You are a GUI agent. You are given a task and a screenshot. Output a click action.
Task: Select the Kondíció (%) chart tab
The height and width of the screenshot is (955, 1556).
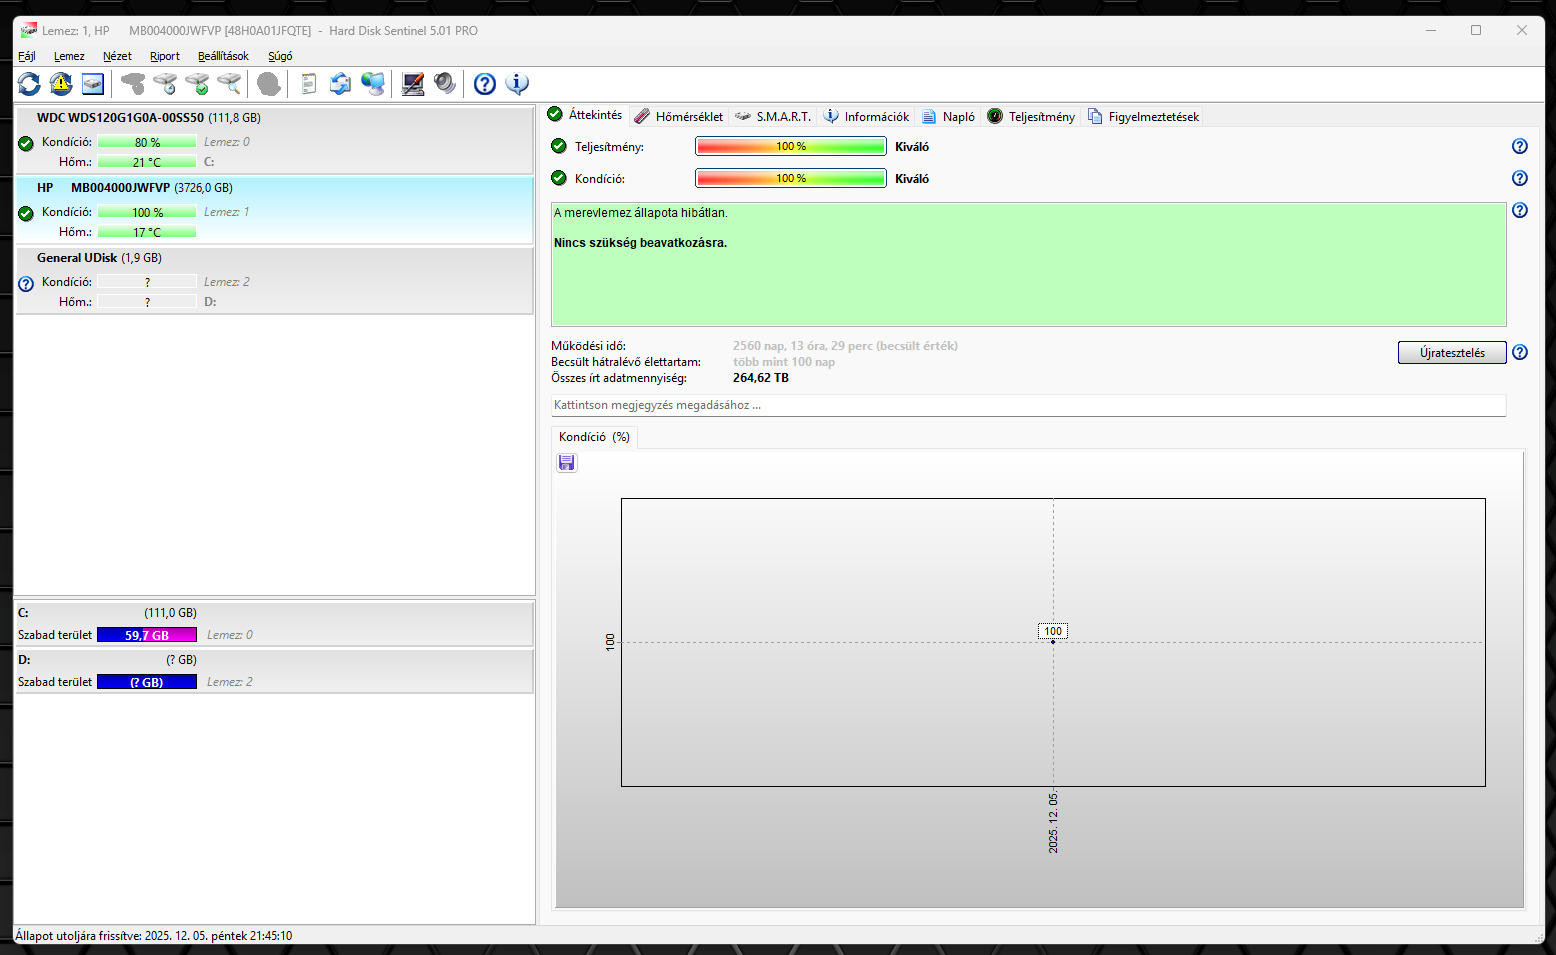click(594, 437)
